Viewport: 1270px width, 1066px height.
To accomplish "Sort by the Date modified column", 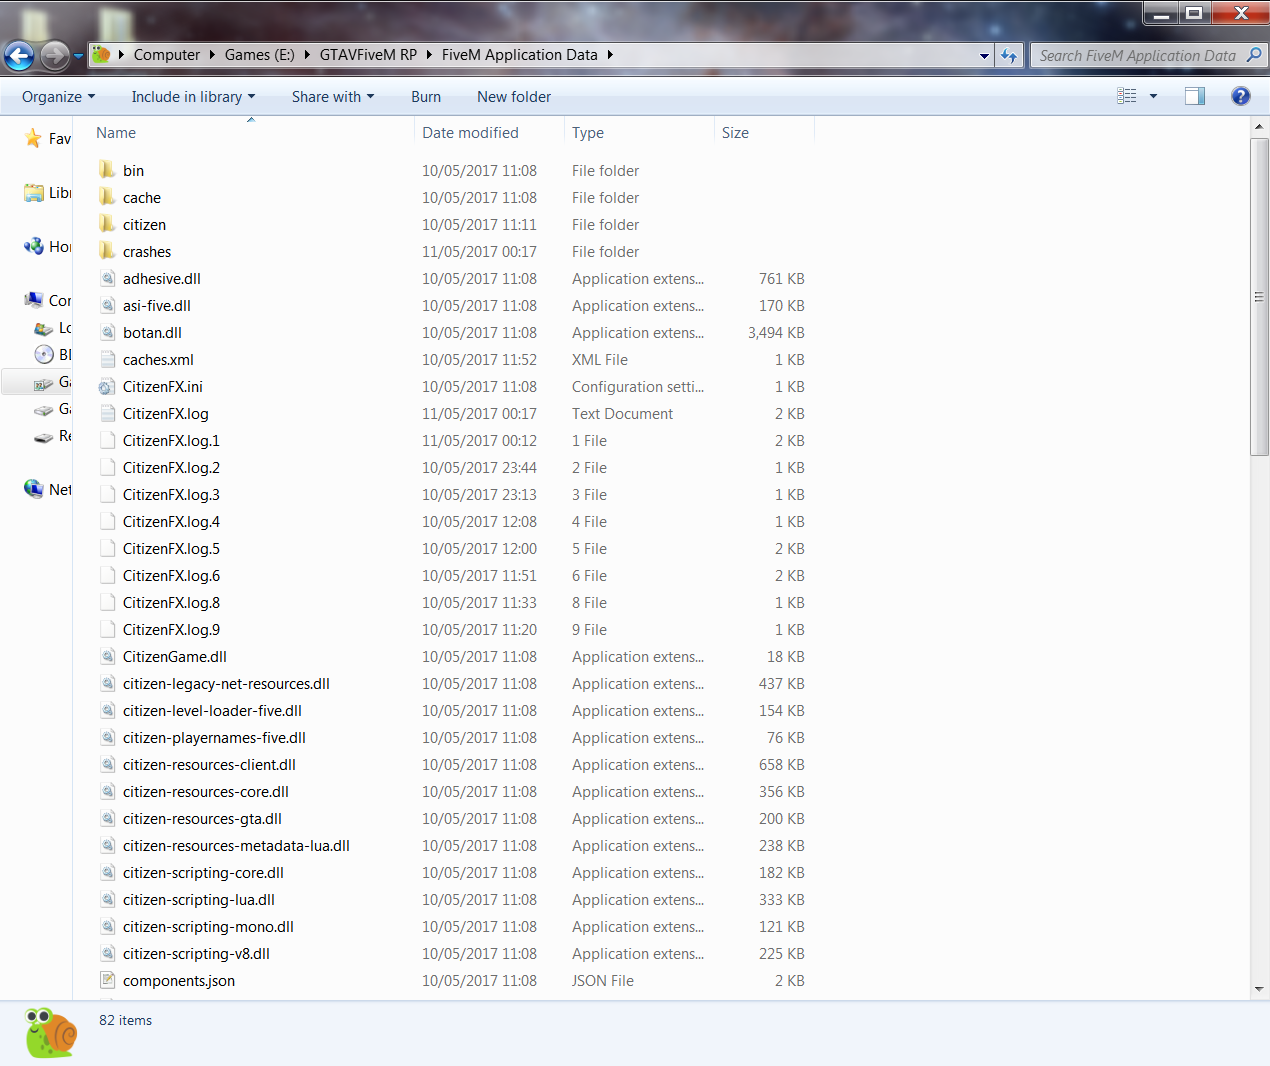I will tap(470, 133).
